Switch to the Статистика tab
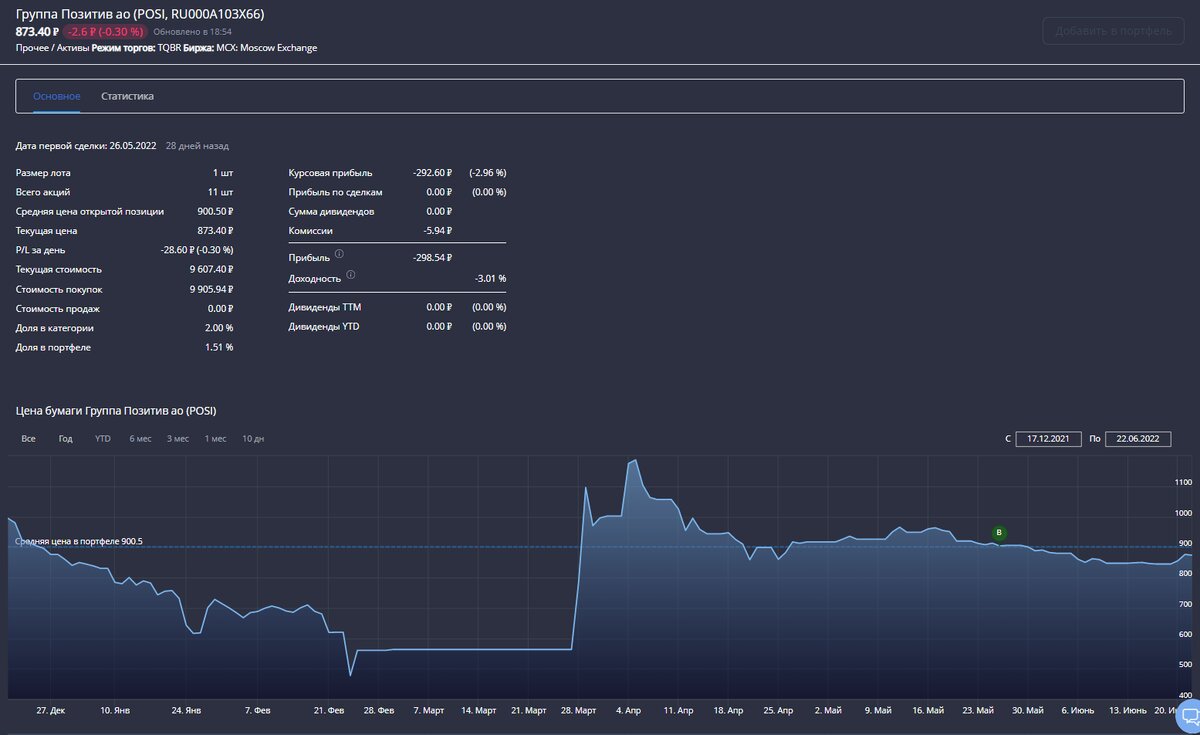 [127, 97]
